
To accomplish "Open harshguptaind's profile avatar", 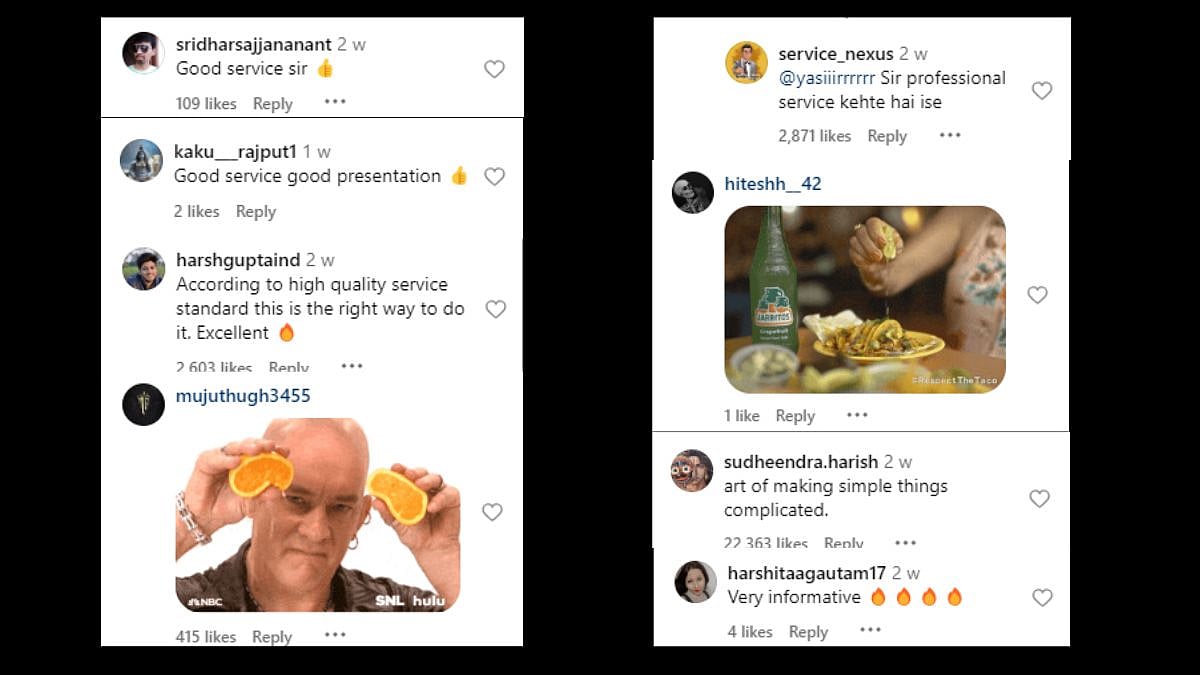I will pyautogui.click(x=143, y=269).
